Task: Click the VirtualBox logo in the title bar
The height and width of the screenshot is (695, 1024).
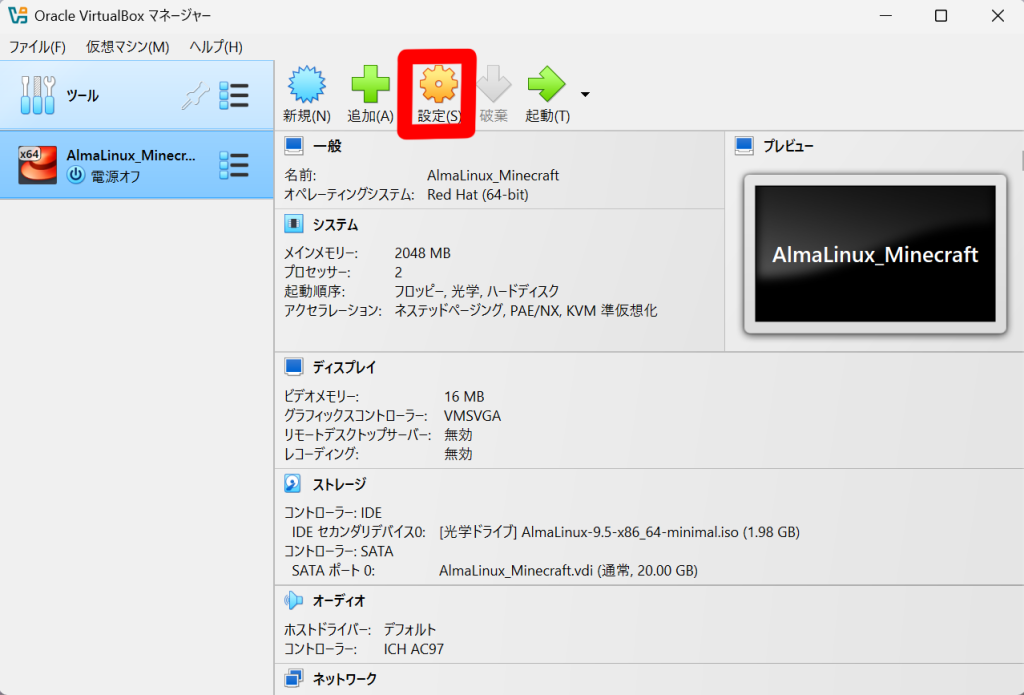Action: point(18,15)
